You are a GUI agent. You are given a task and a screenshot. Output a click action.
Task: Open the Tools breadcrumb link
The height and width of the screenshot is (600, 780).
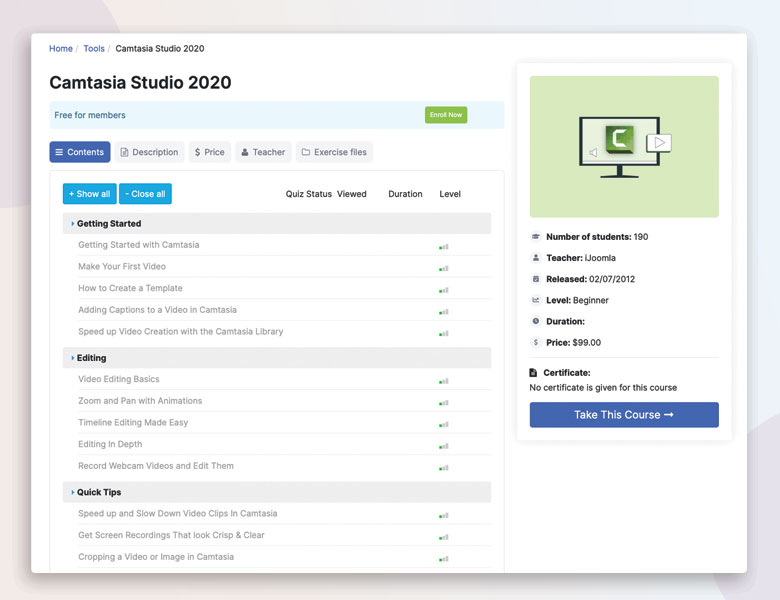click(x=94, y=48)
